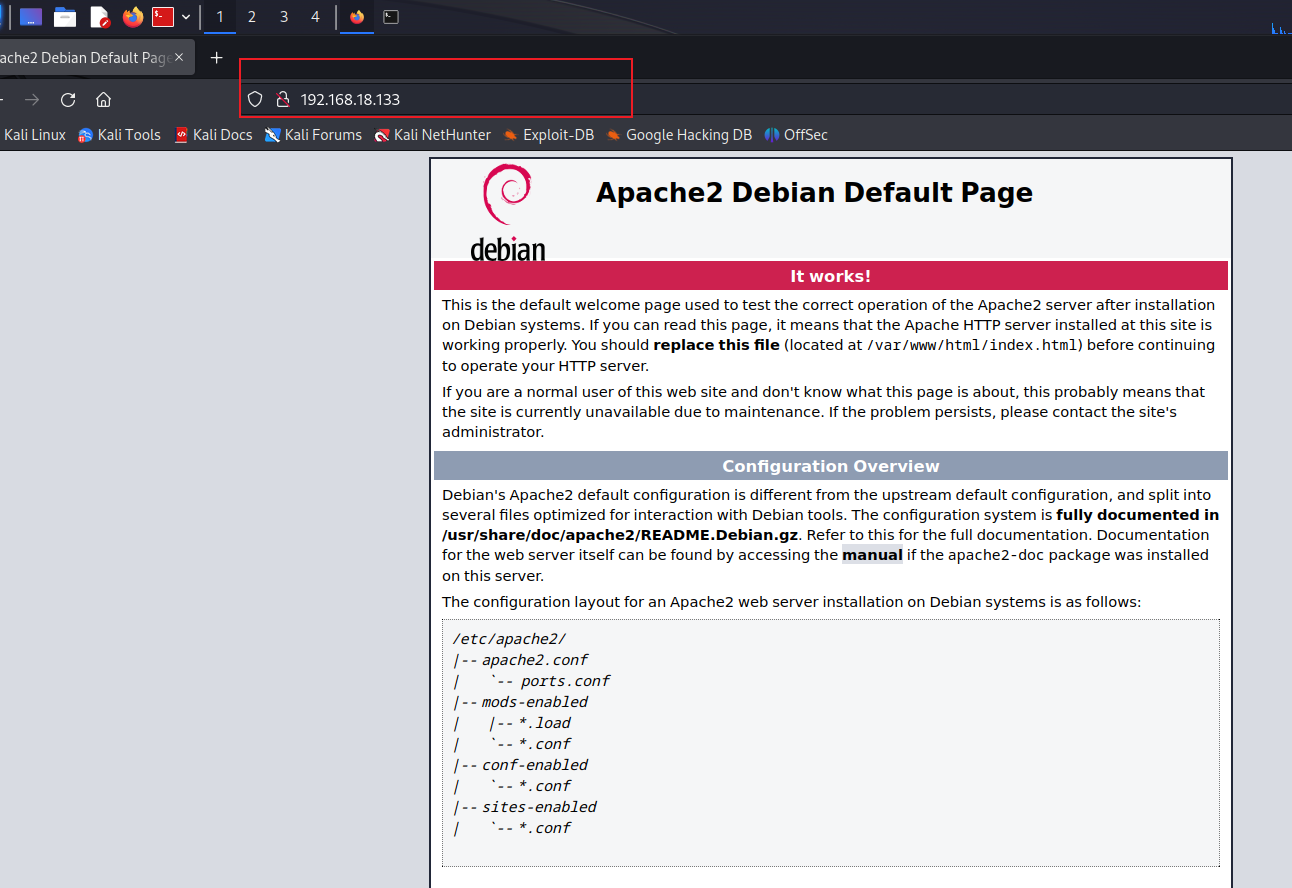Click the mods-enabled line in tree
The height and width of the screenshot is (888, 1292).
pos(535,702)
